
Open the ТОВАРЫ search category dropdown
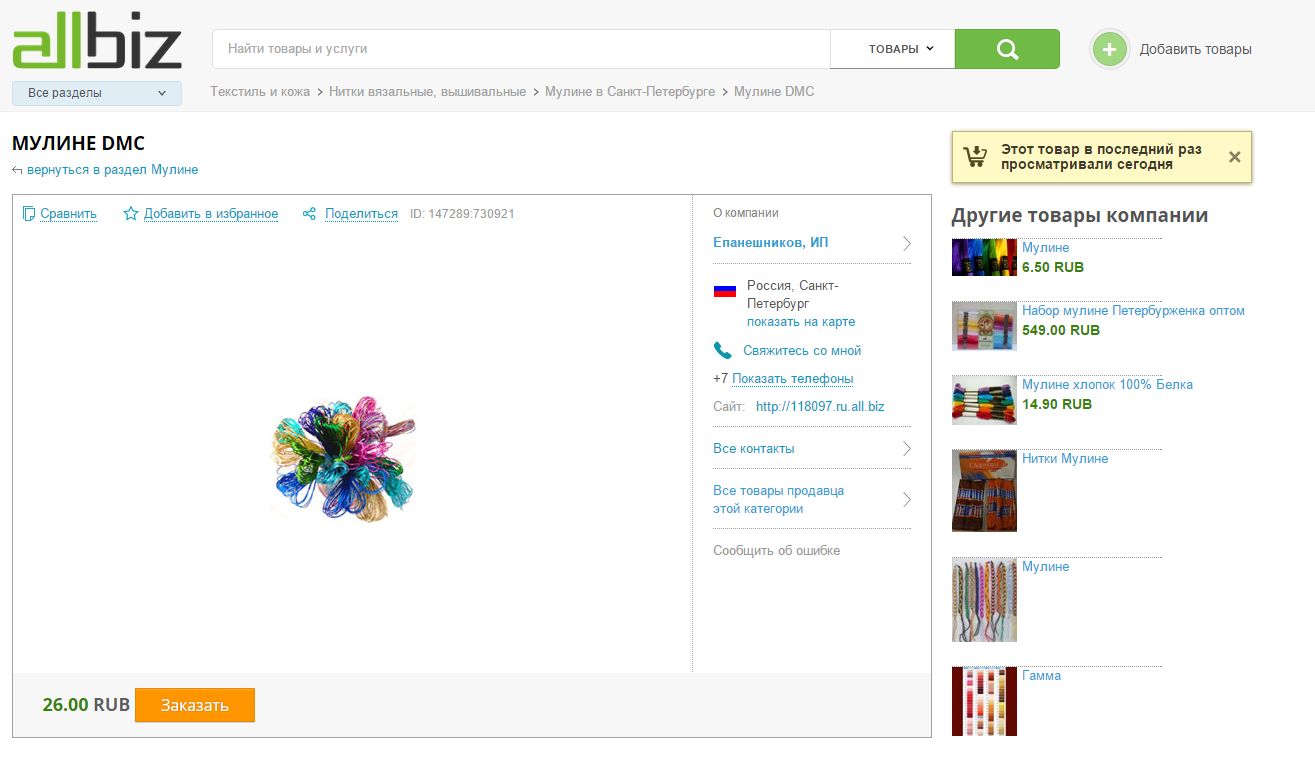coord(893,49)
